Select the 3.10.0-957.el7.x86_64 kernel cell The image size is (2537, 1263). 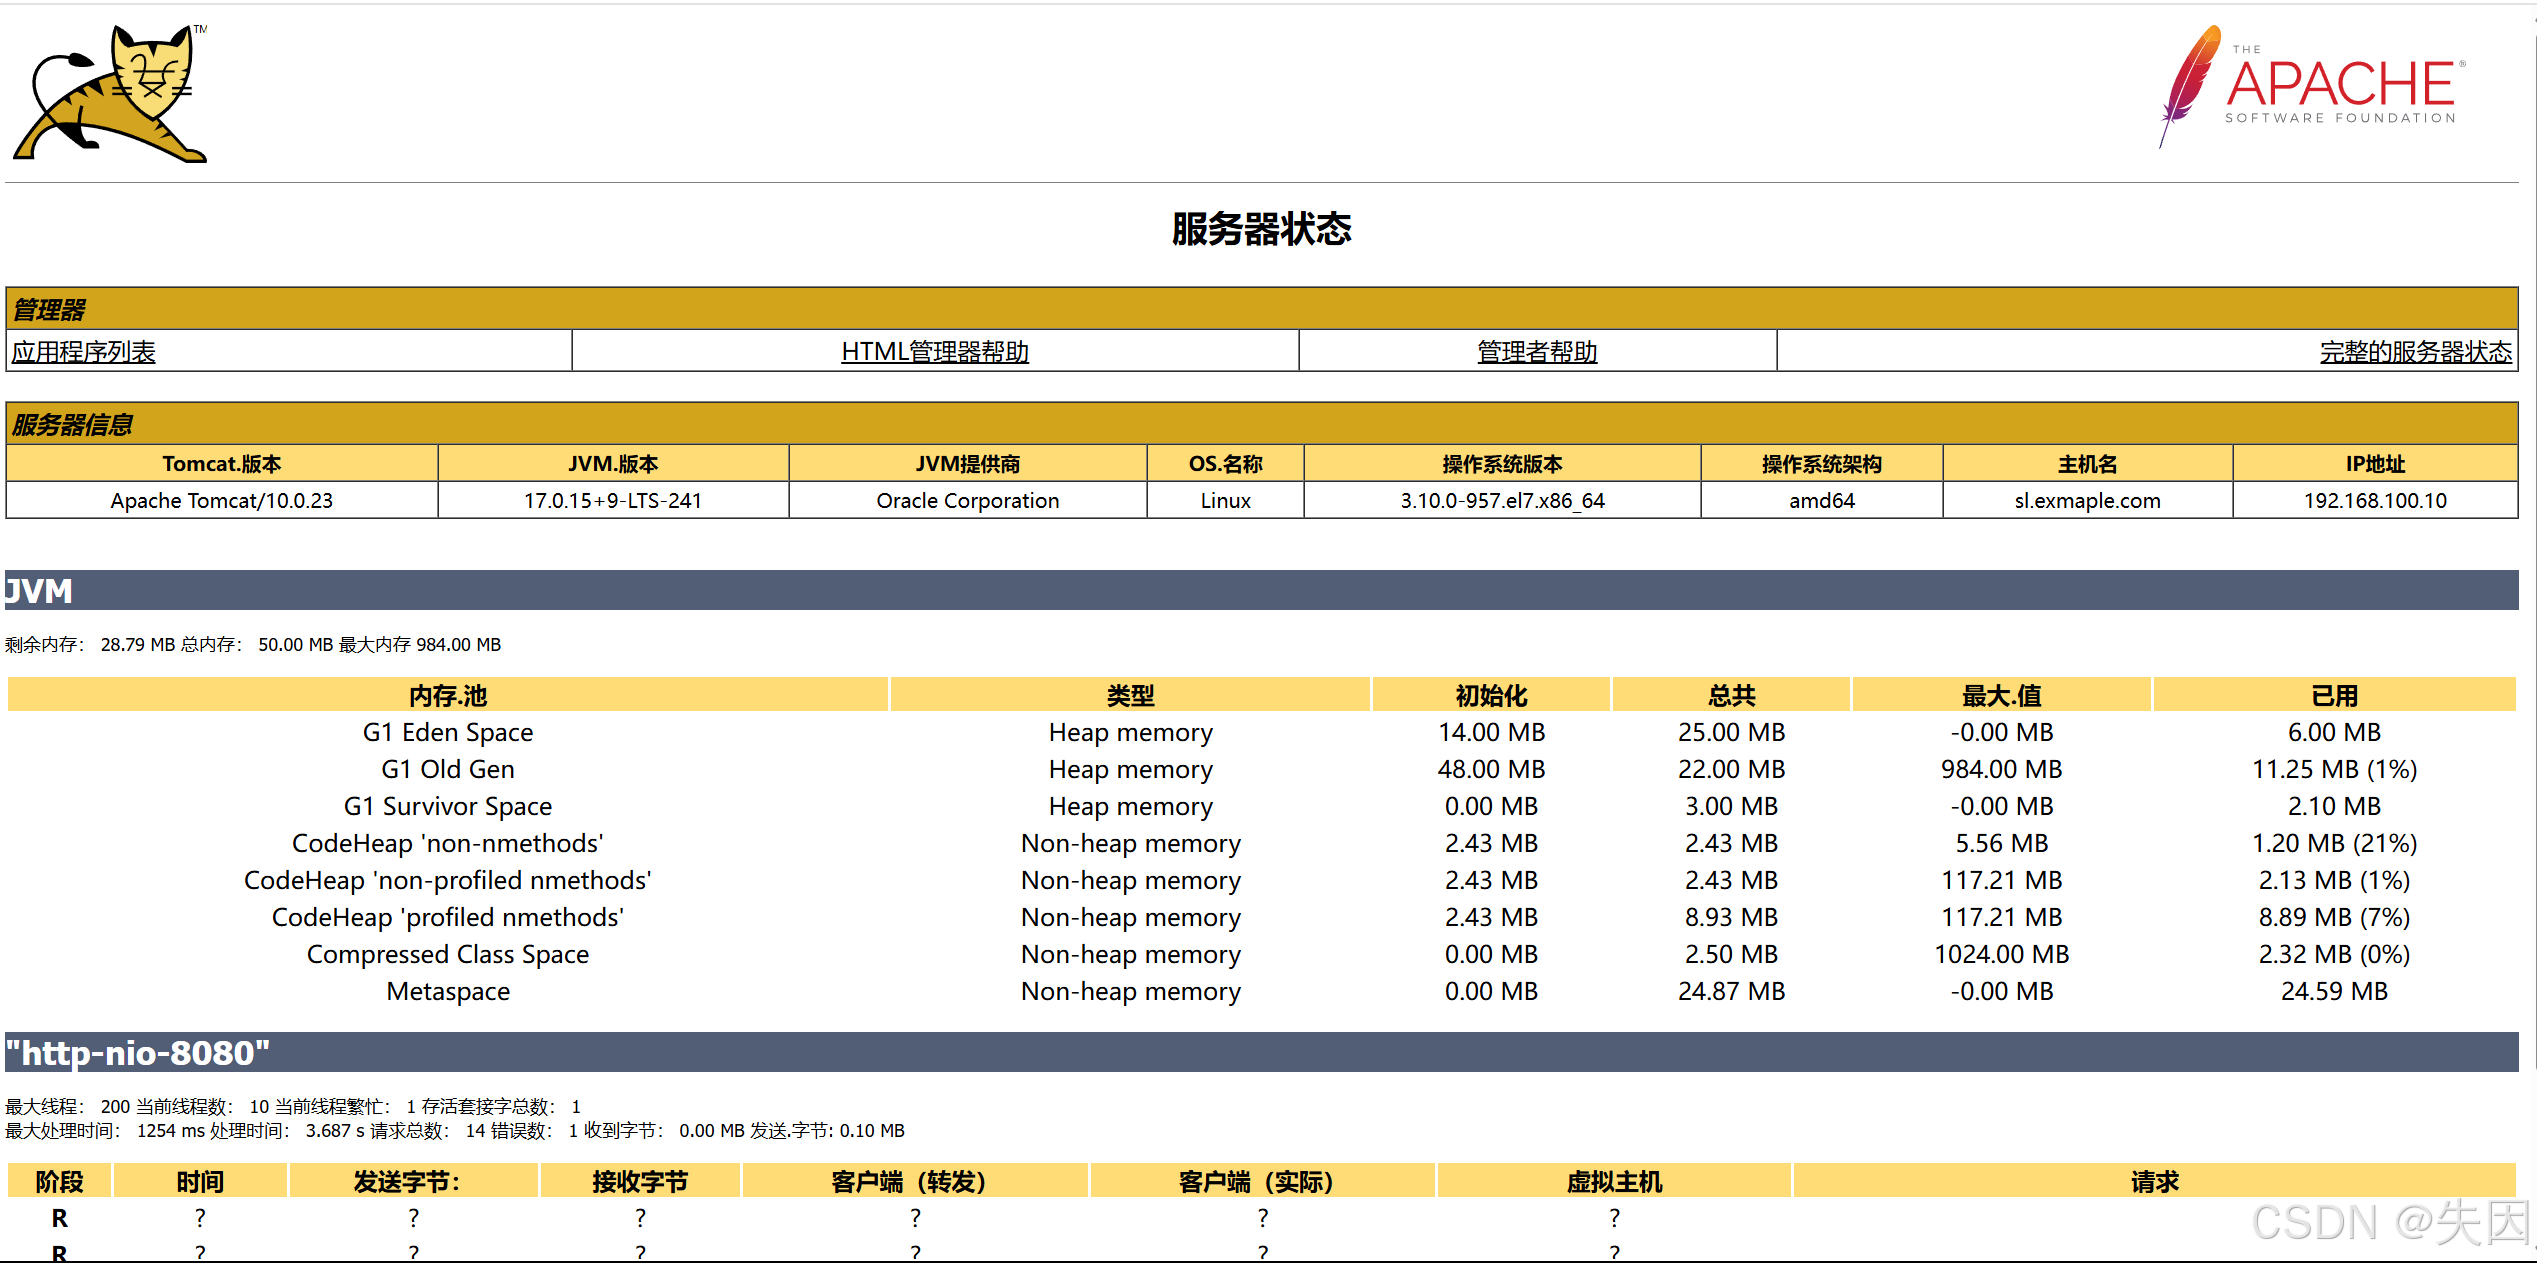1502,500
